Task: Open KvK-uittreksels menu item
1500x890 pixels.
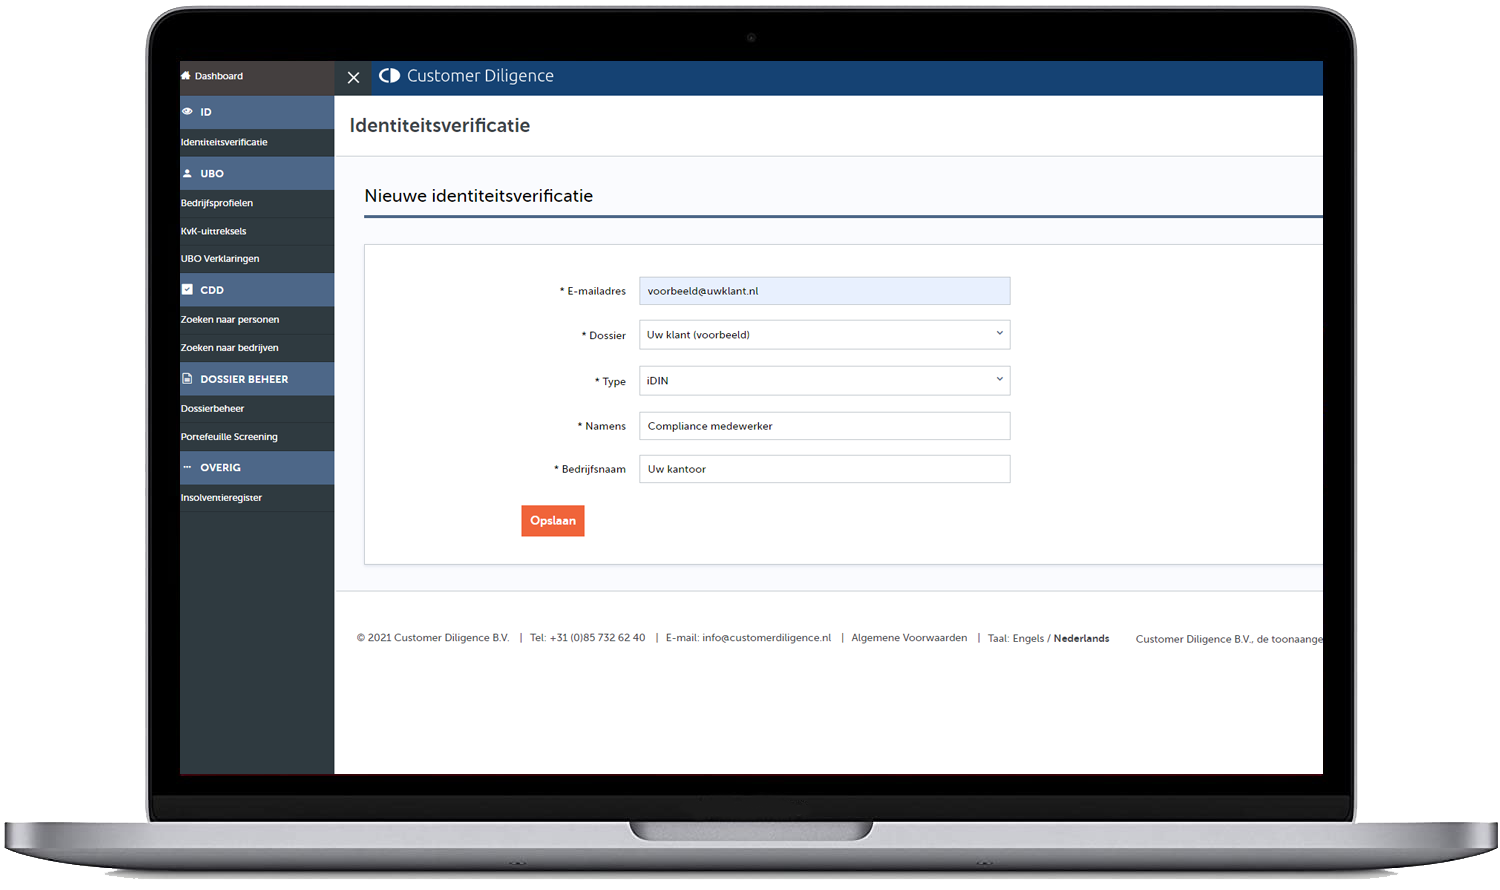Action: pyautogui.click(x=213, y=231)
